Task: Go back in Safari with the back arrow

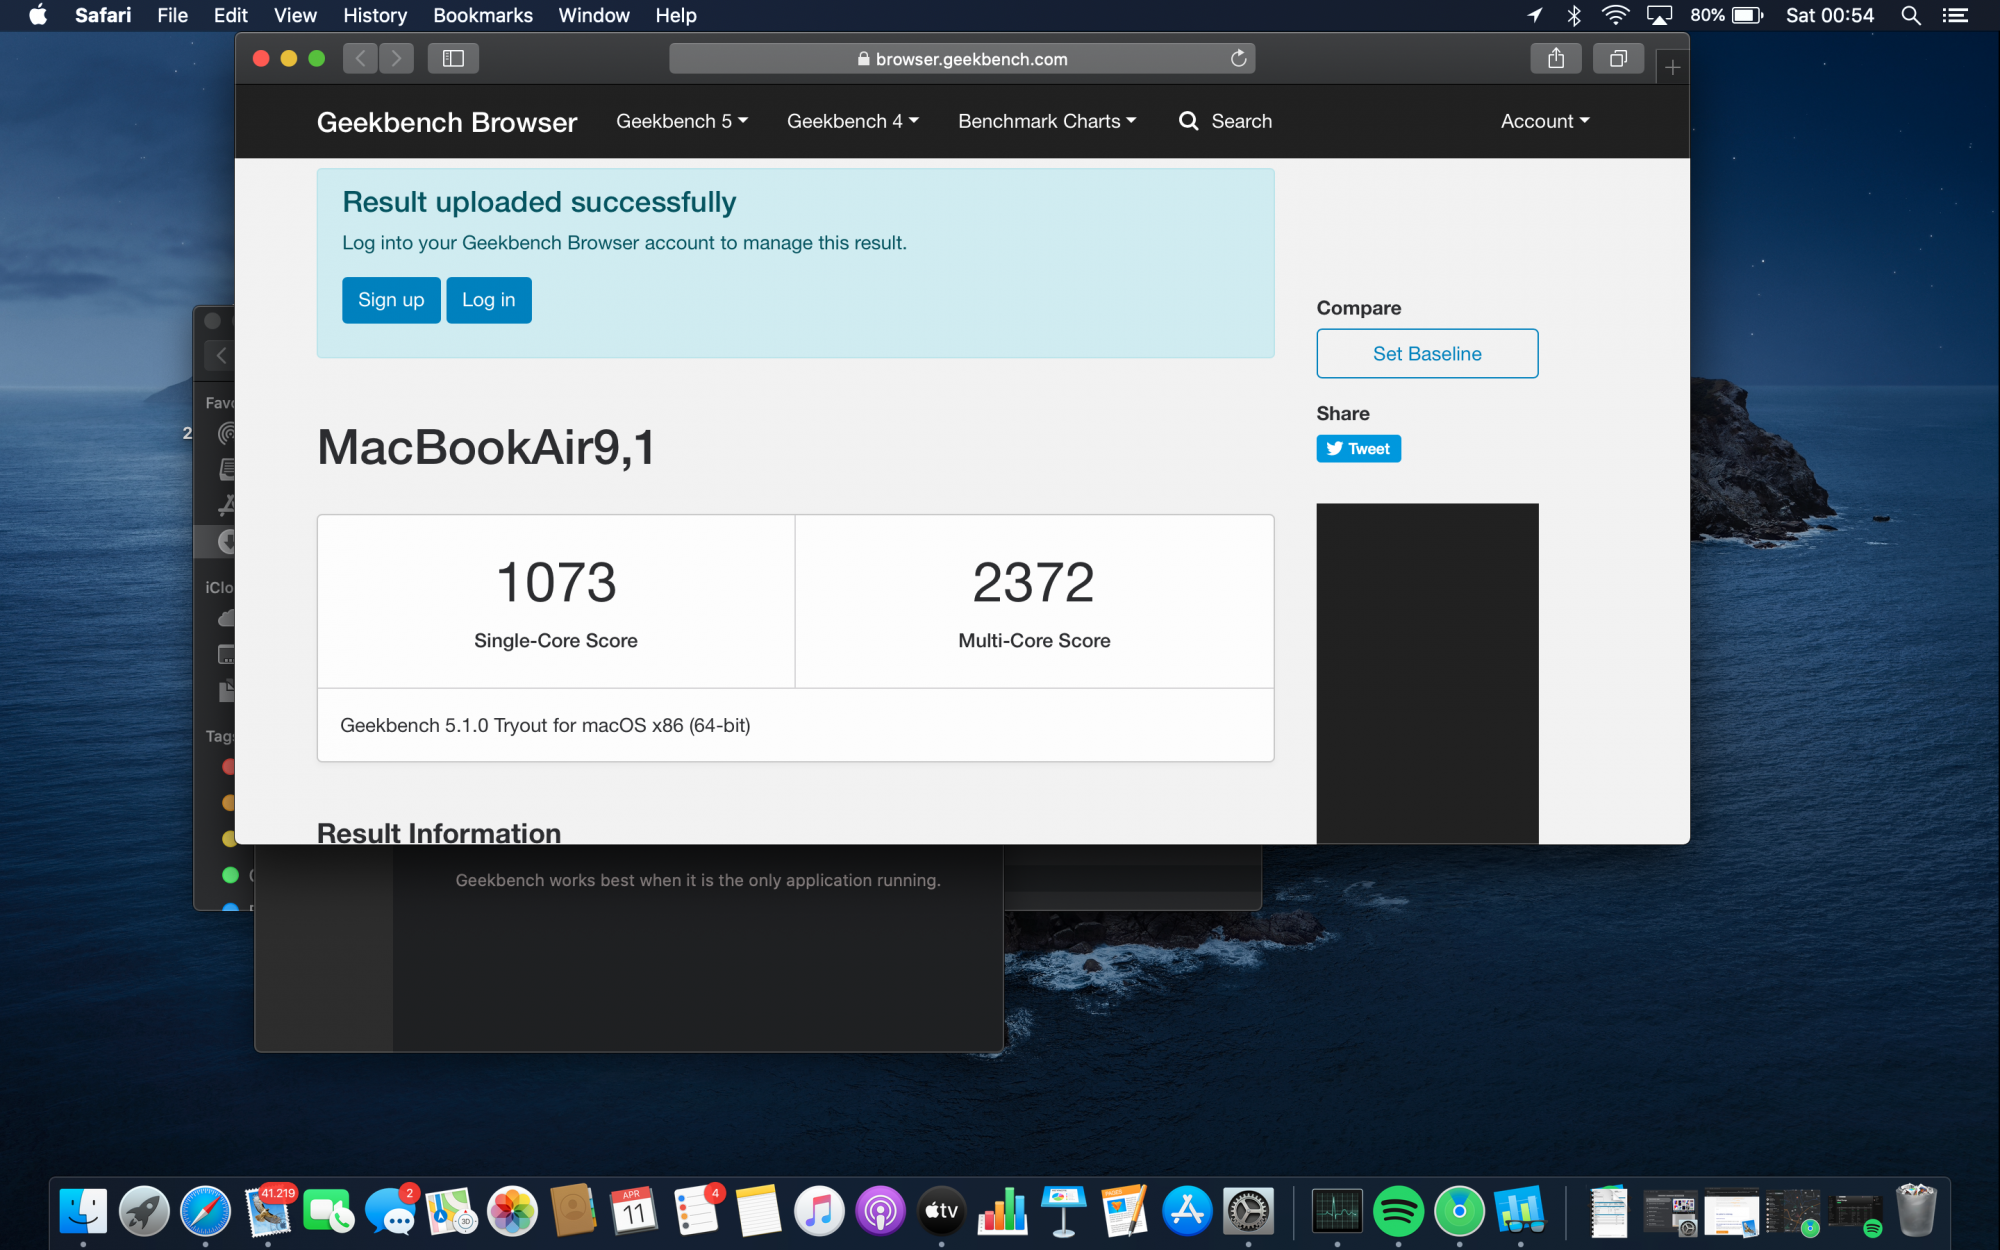Action: (360, 58)
